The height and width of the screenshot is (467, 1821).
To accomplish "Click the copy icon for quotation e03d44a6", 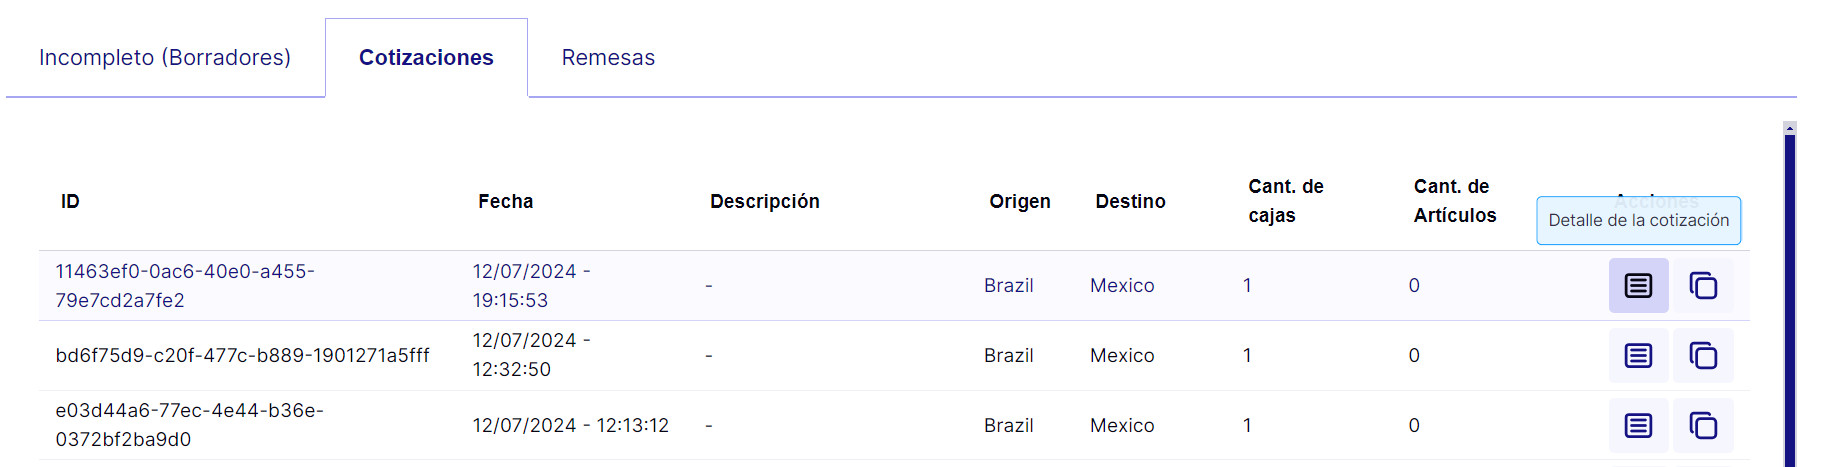I will [x=1703, y=425].
